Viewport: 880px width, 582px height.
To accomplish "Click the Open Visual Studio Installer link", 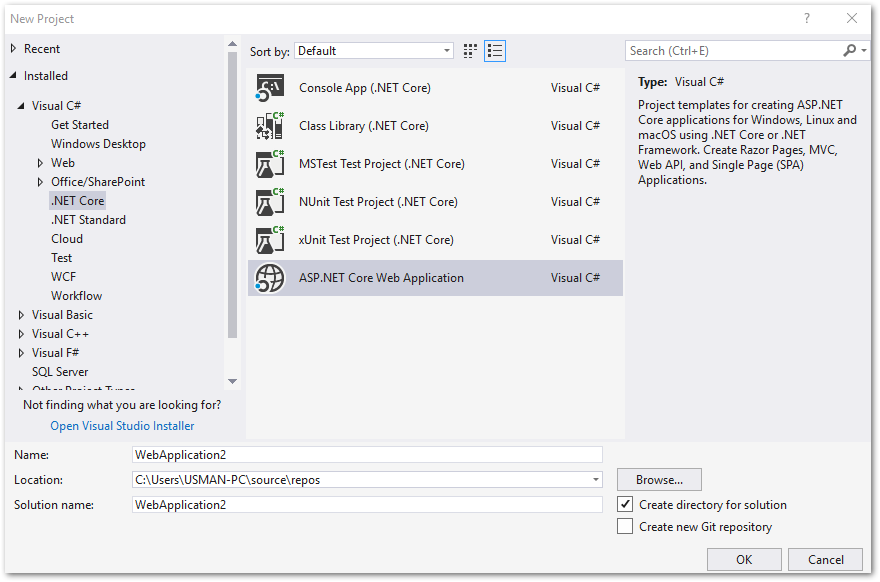I will coord(121,425).
